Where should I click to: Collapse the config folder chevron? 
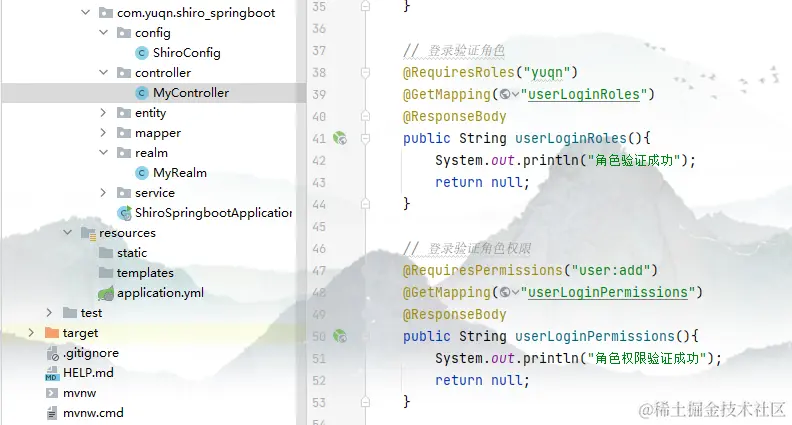point(104,32)
